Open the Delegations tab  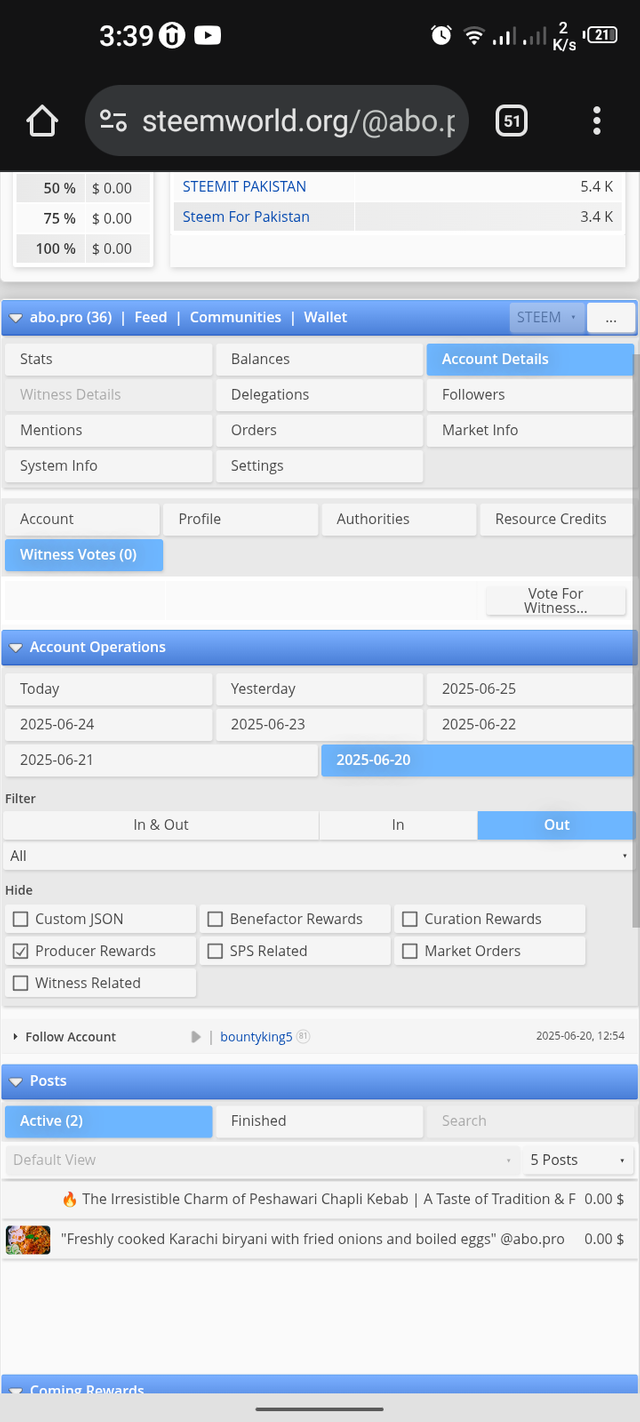click(x=319, y=395)
